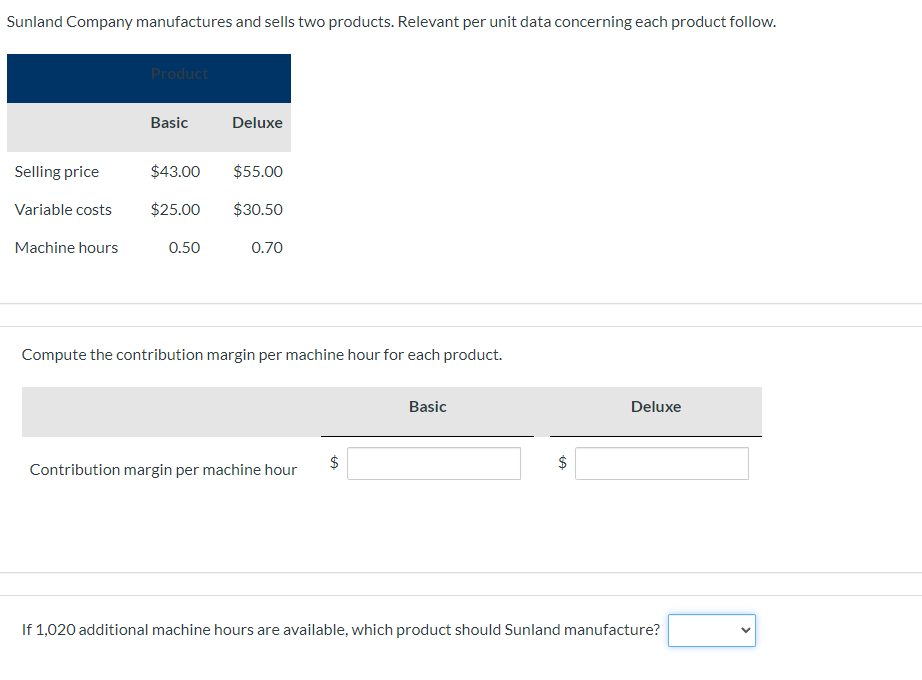This screenshot has height=680, width=922.
Task: Click the "Contribution margin per machine hour" label
Action: (x=163, y=470)
